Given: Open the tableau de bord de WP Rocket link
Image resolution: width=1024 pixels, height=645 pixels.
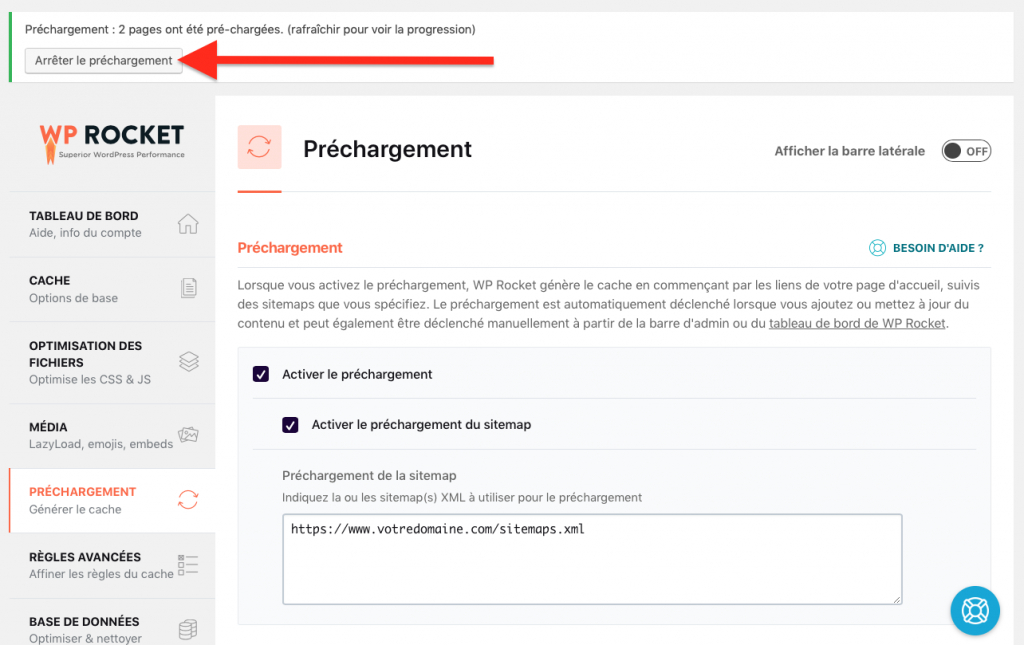Looking at the screenshot, I should coord(858,323).
